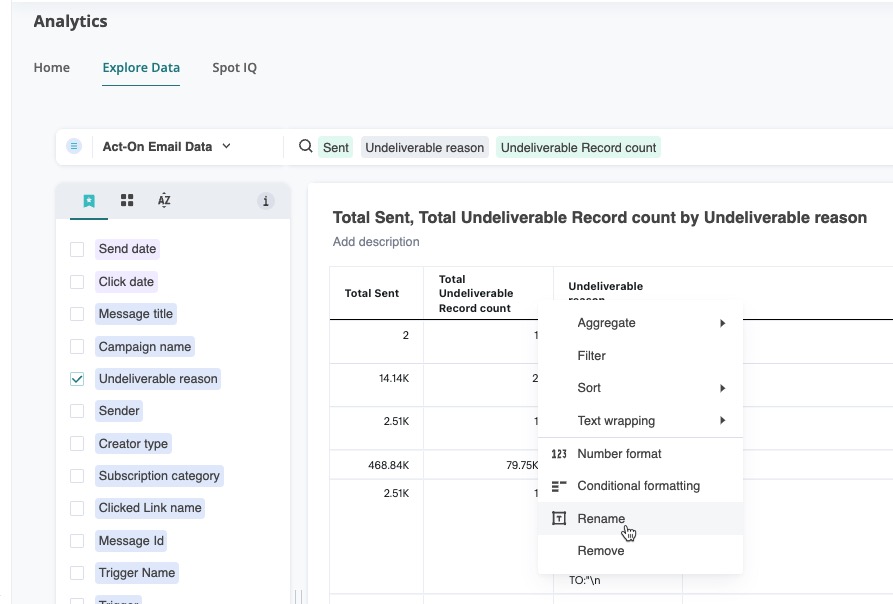Click the 468.84K cell
Image resolution: width=893 pixels, height=604 pixels.
click(x=388, y=465)
